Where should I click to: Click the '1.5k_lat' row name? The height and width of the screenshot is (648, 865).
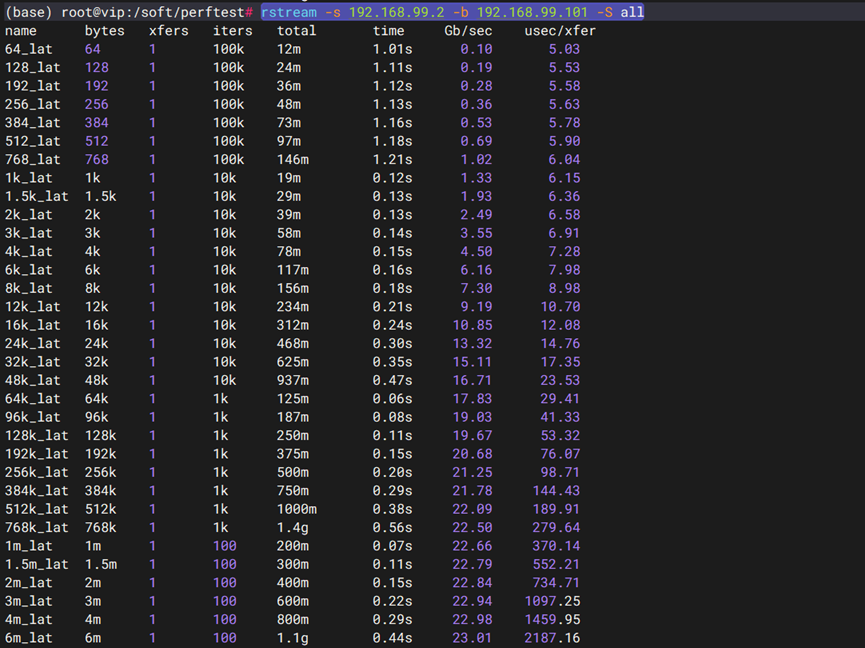(x=37, y=196)
